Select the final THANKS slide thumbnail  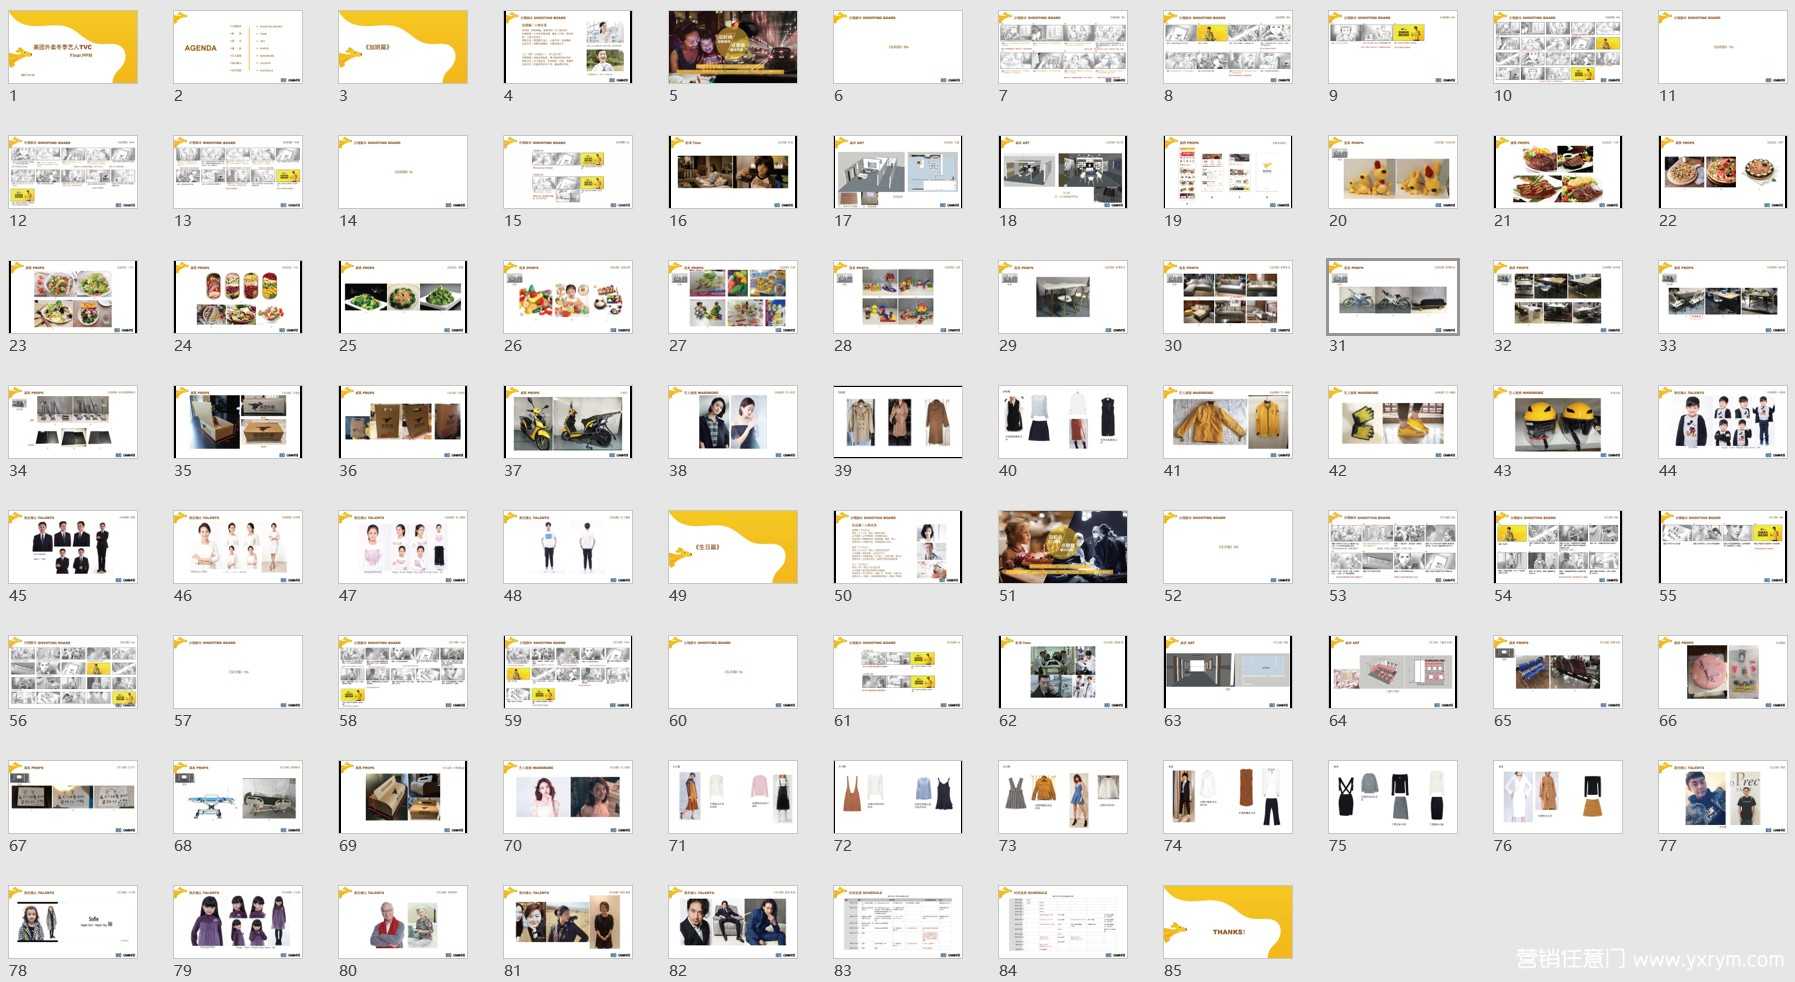tap(1228, 922)
